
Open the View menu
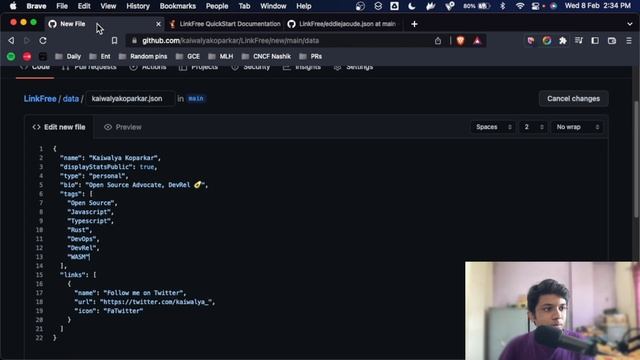click(x=108, y=6)
